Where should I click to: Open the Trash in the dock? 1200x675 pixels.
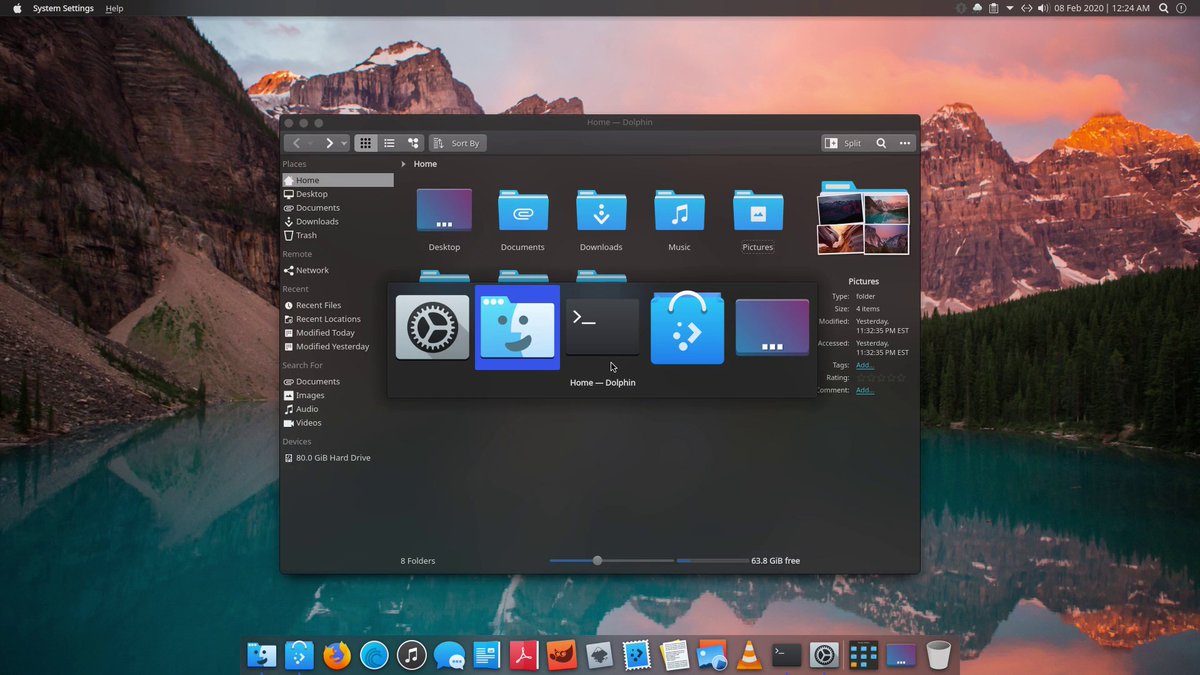(938, 655)
